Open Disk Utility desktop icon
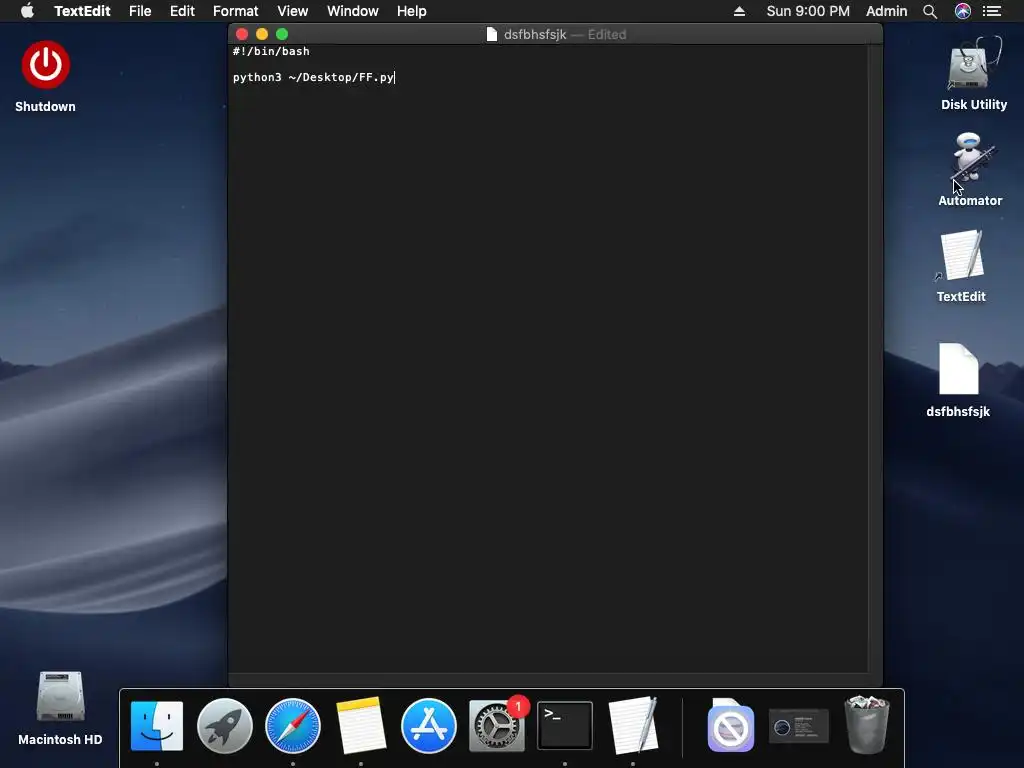Viewport: 1024px width, 768px height. tap(973, 64)
